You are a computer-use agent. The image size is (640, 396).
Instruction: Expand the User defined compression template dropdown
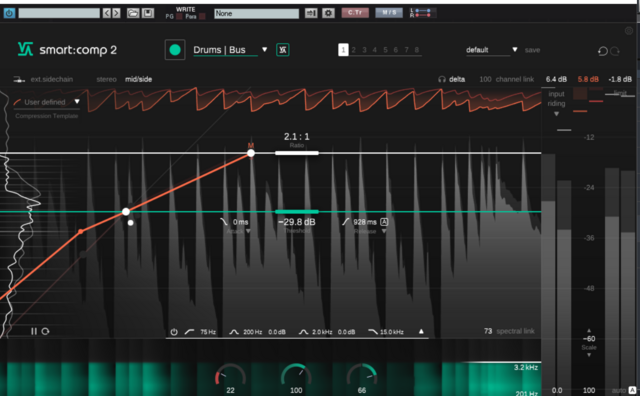tap(77, 102)
